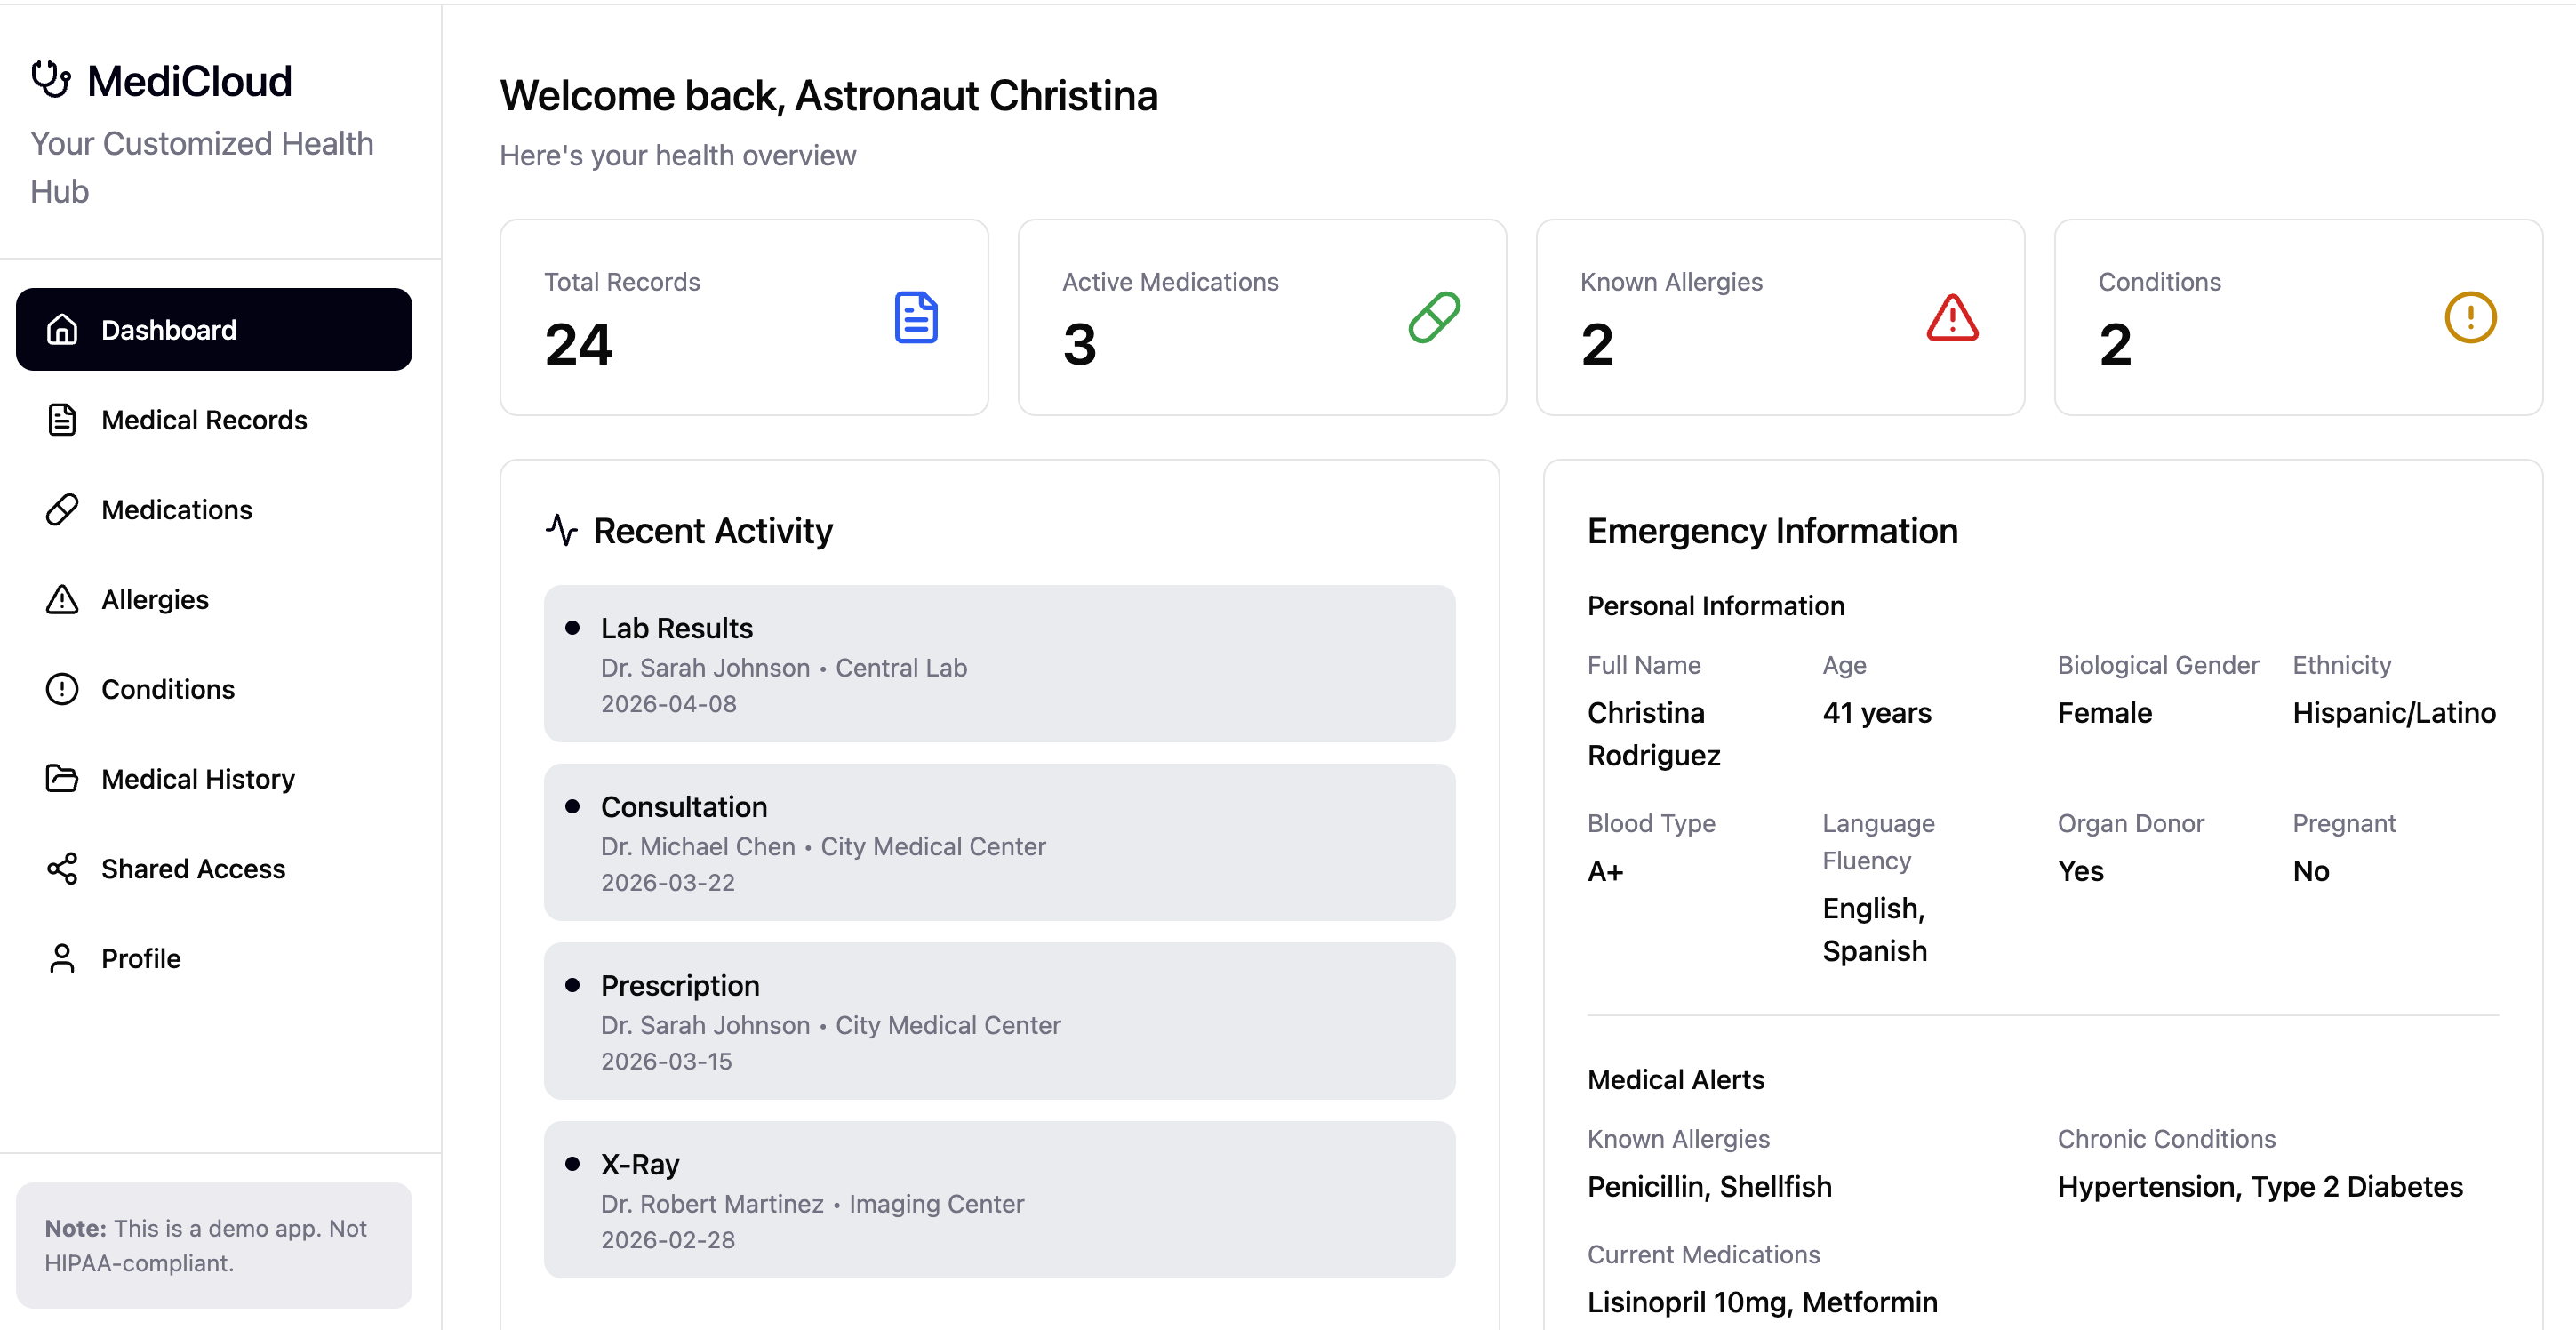Open the Consultation with Dr. Michael Chen

[998, 842]
